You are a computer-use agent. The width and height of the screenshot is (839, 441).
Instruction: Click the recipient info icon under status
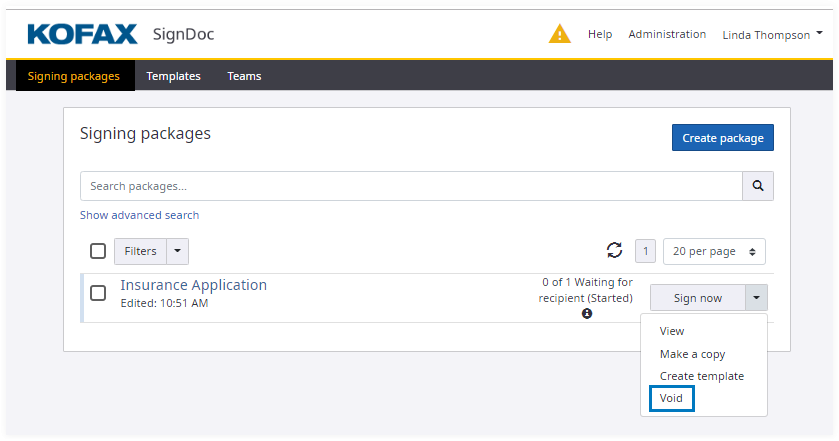(587, 314)
